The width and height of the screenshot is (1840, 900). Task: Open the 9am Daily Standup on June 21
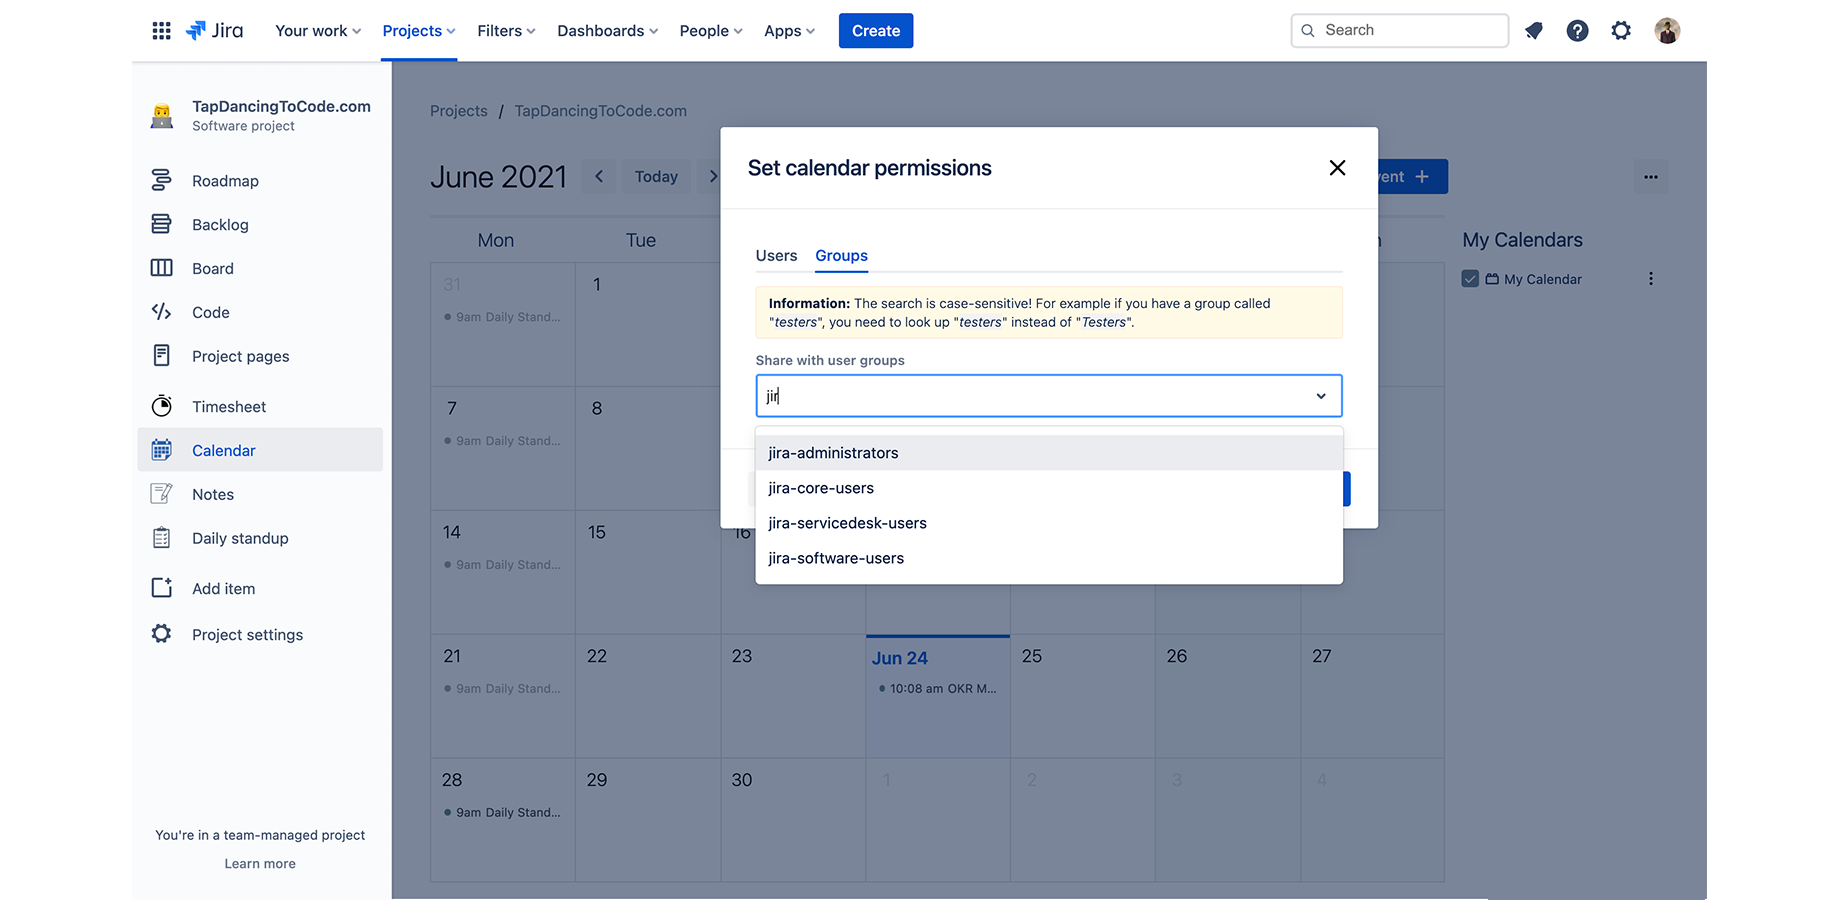pos(503,689)
